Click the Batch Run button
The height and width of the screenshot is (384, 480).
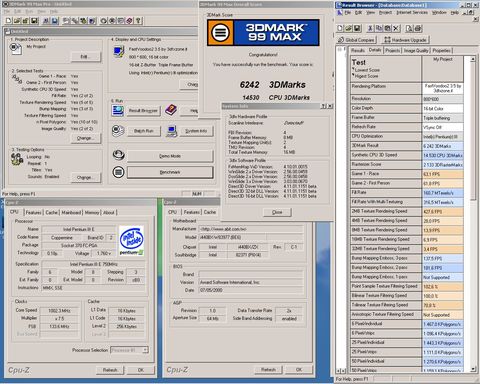pos(144,131)
